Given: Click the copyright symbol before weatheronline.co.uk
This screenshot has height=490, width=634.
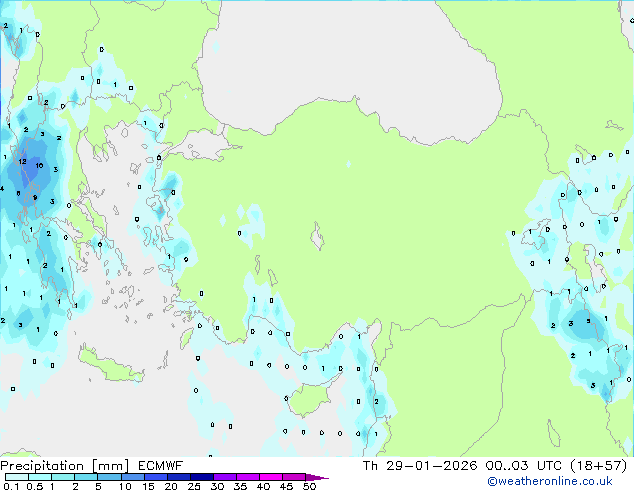Looking at the screenshot, I should [x=491, y=481].
